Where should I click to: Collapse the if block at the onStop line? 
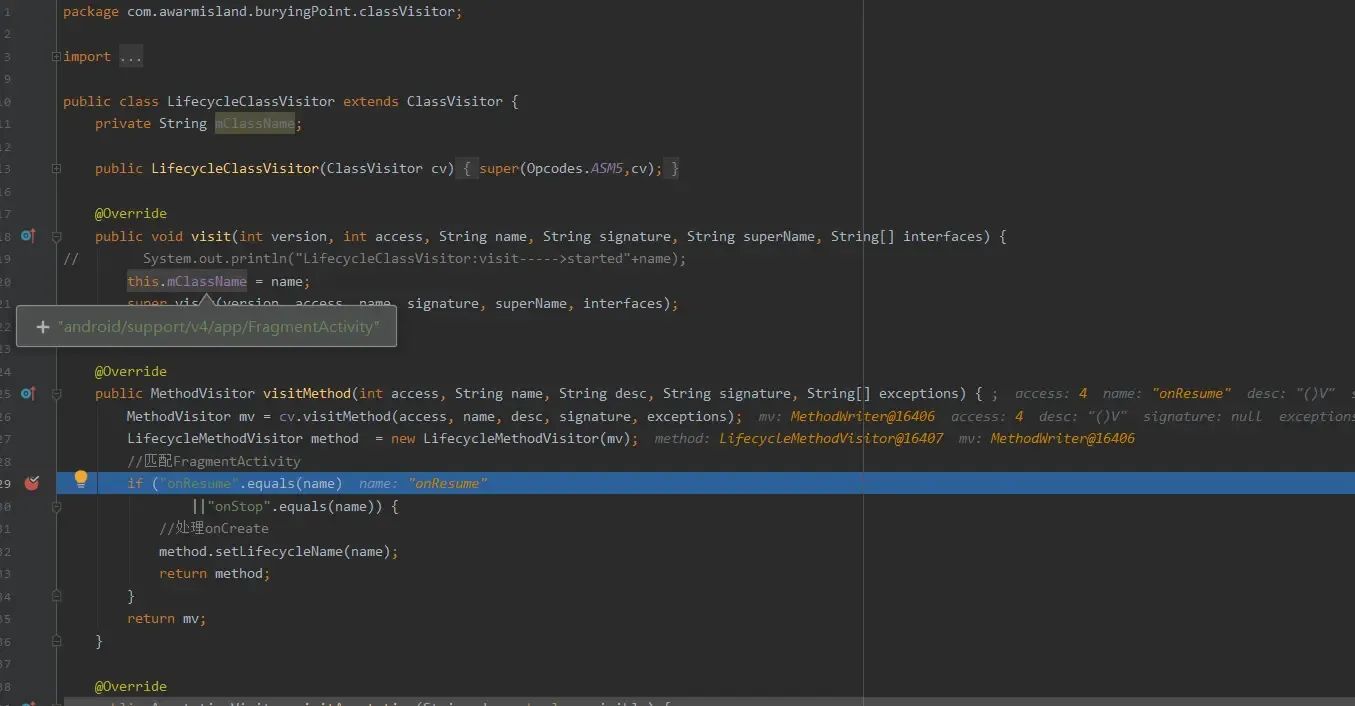point(56,507)
